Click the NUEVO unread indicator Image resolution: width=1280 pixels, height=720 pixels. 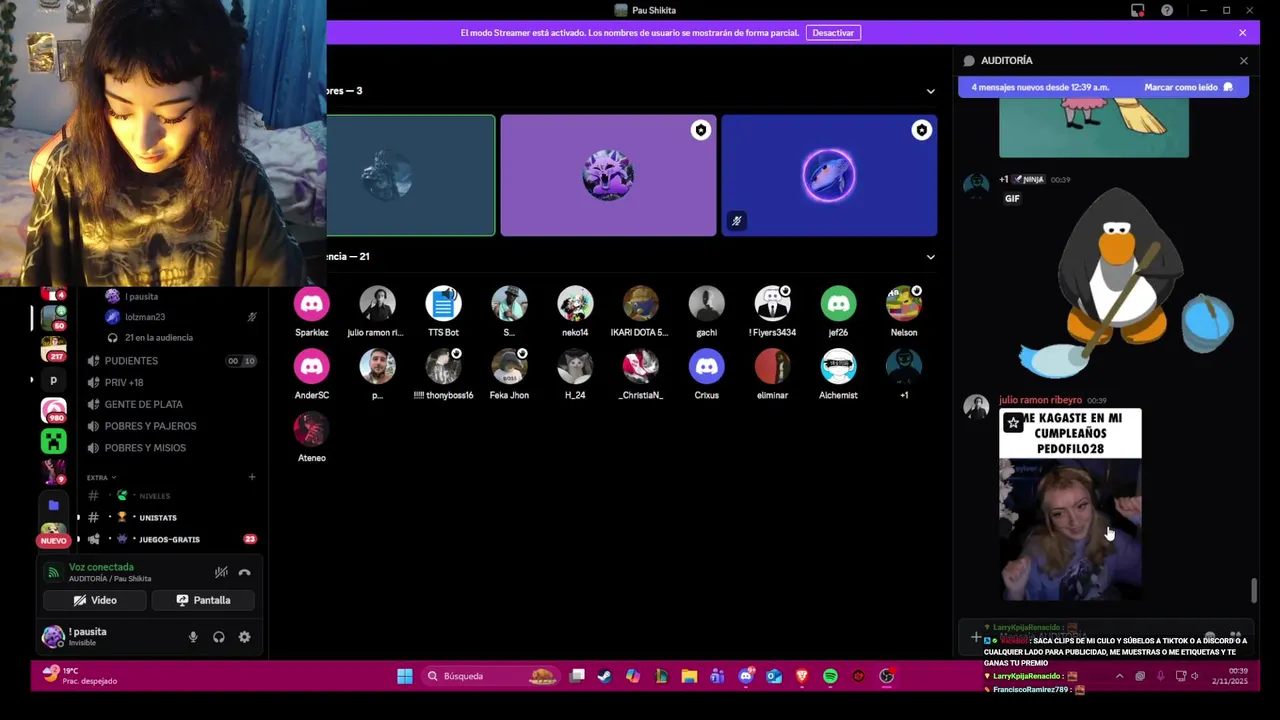click(x=53, y=541)
